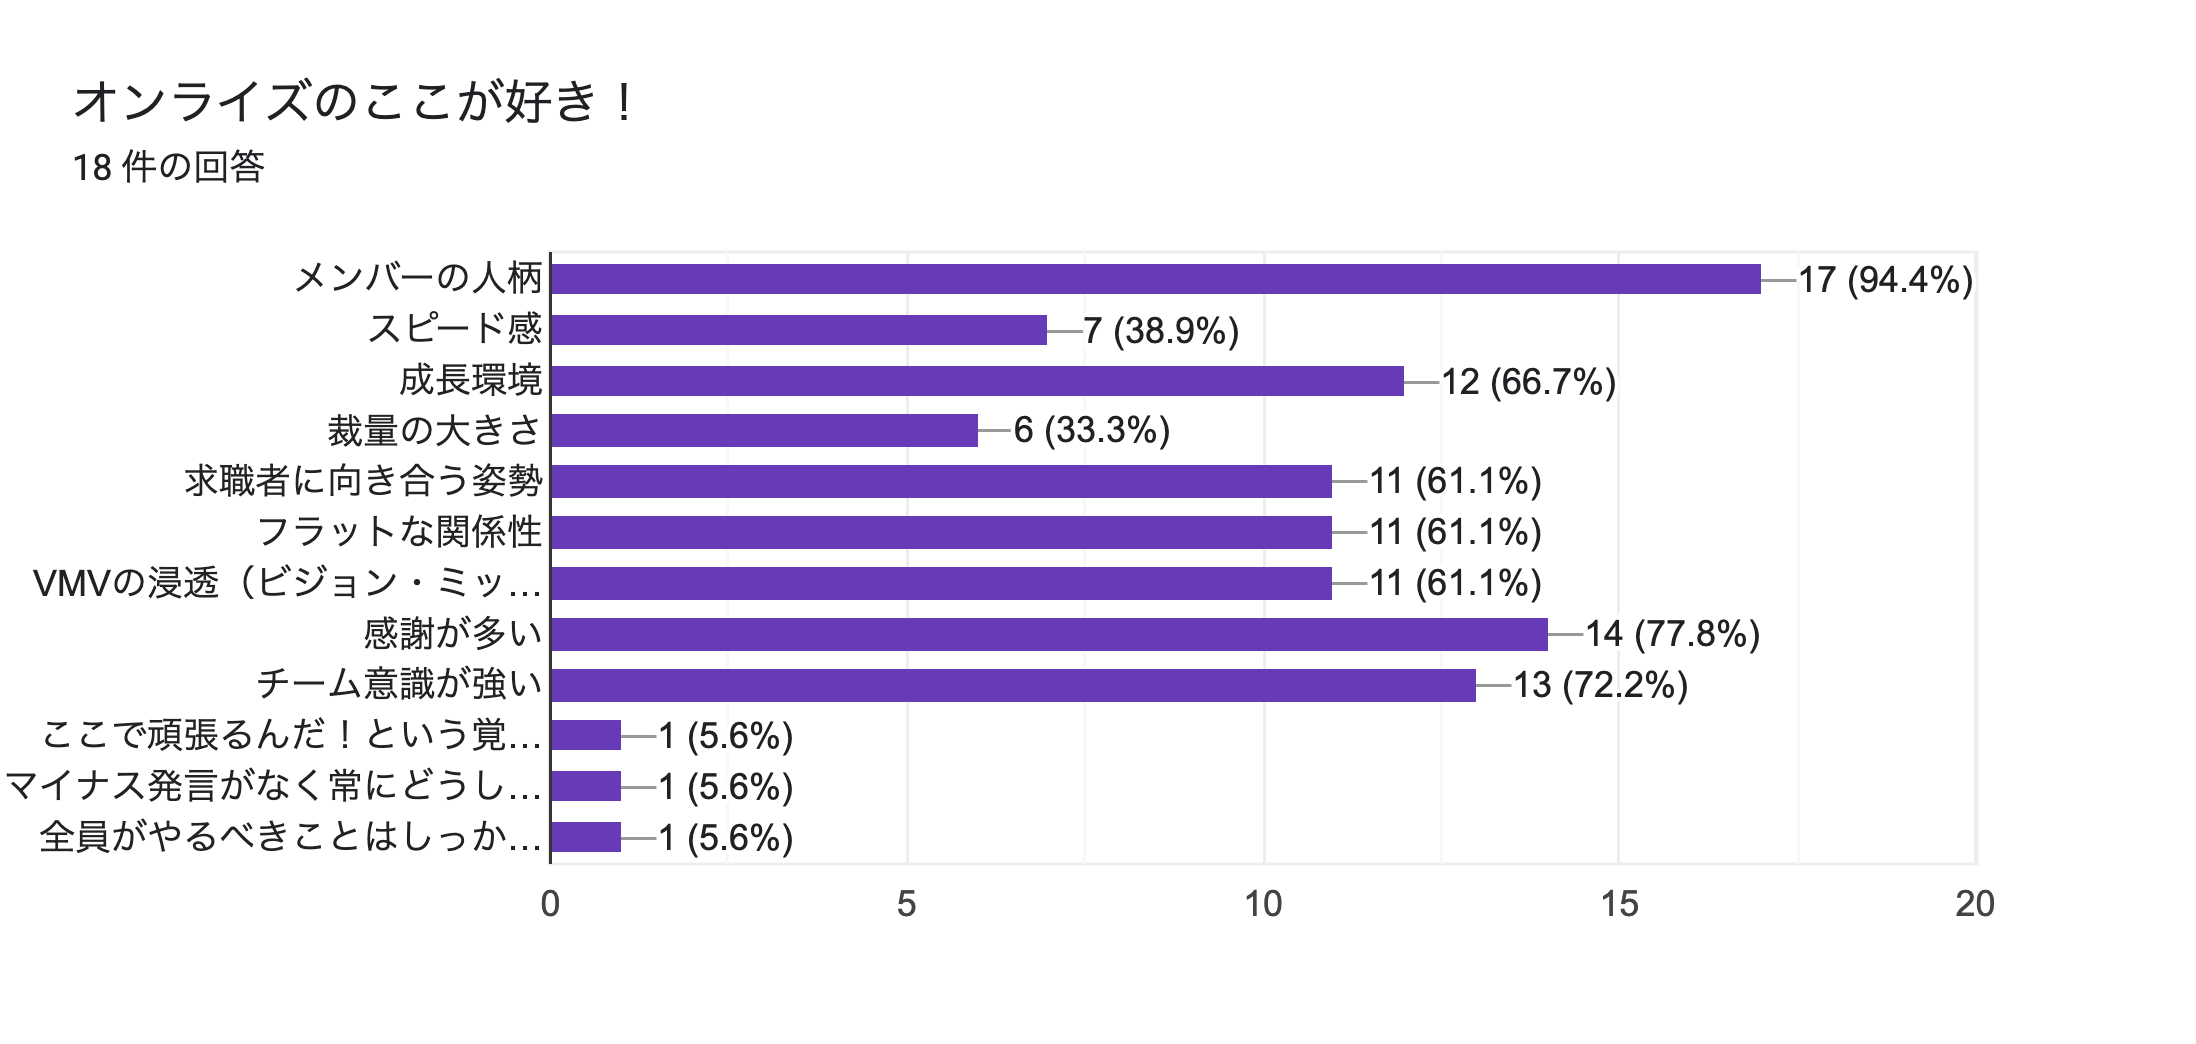Click the チーム意識が強い bar

[x=1014, y=685]
